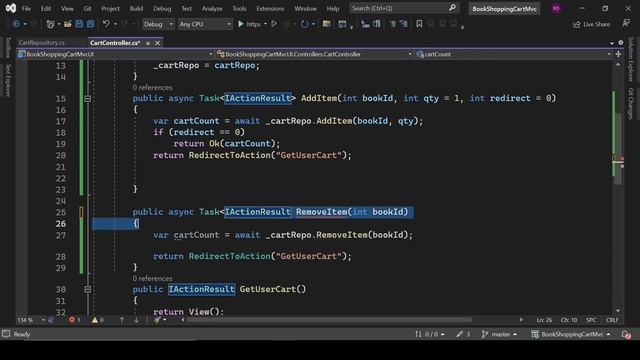Screen dimensions: 640x360
Task: Click the search magnifier icon
Action: pyautogui.click(x=452, y=8)
